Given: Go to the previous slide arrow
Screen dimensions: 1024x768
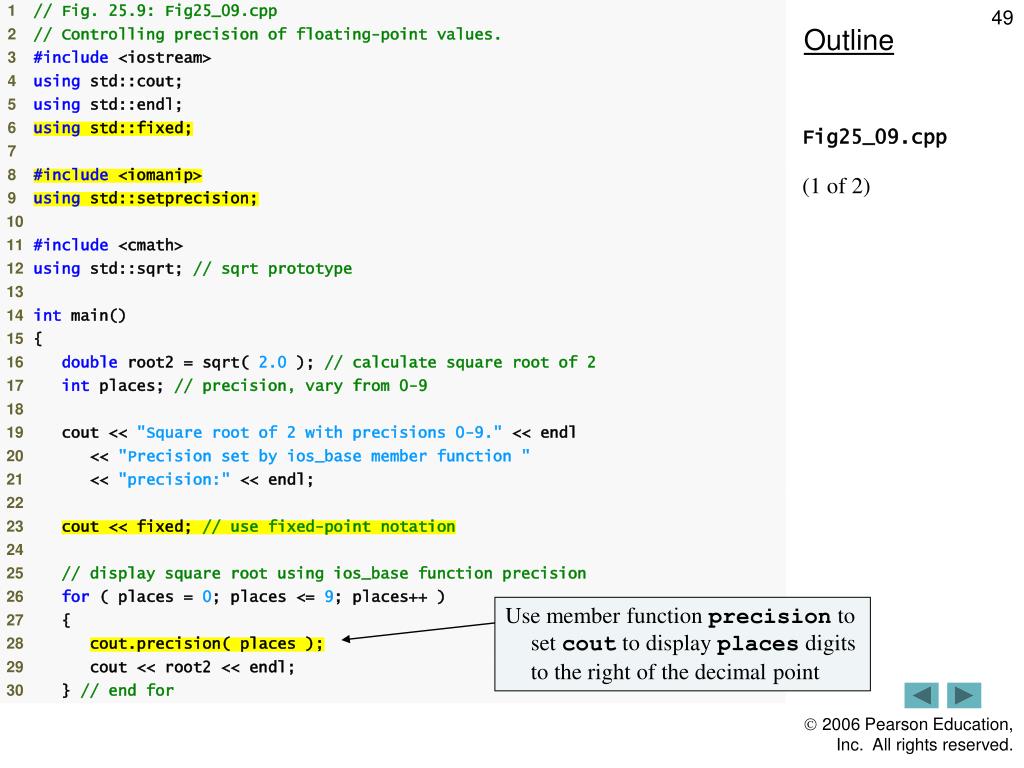Looking at the screenshot, I should (921, 695).
